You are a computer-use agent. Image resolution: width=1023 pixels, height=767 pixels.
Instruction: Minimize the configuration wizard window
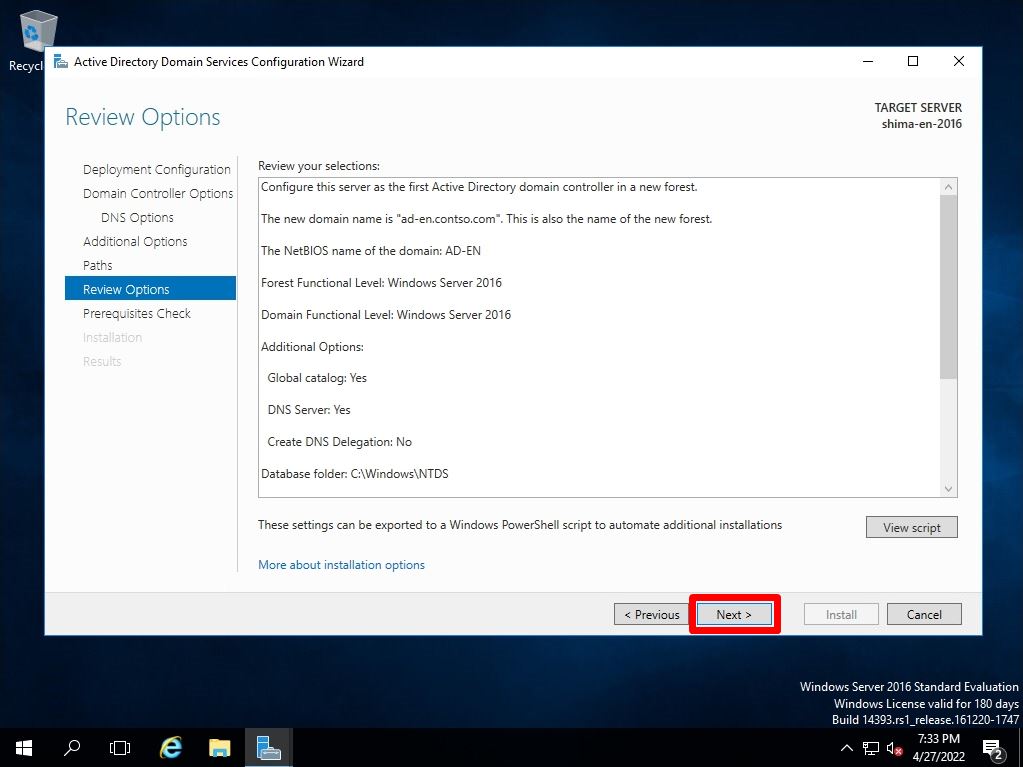click(x=868, y=61)
